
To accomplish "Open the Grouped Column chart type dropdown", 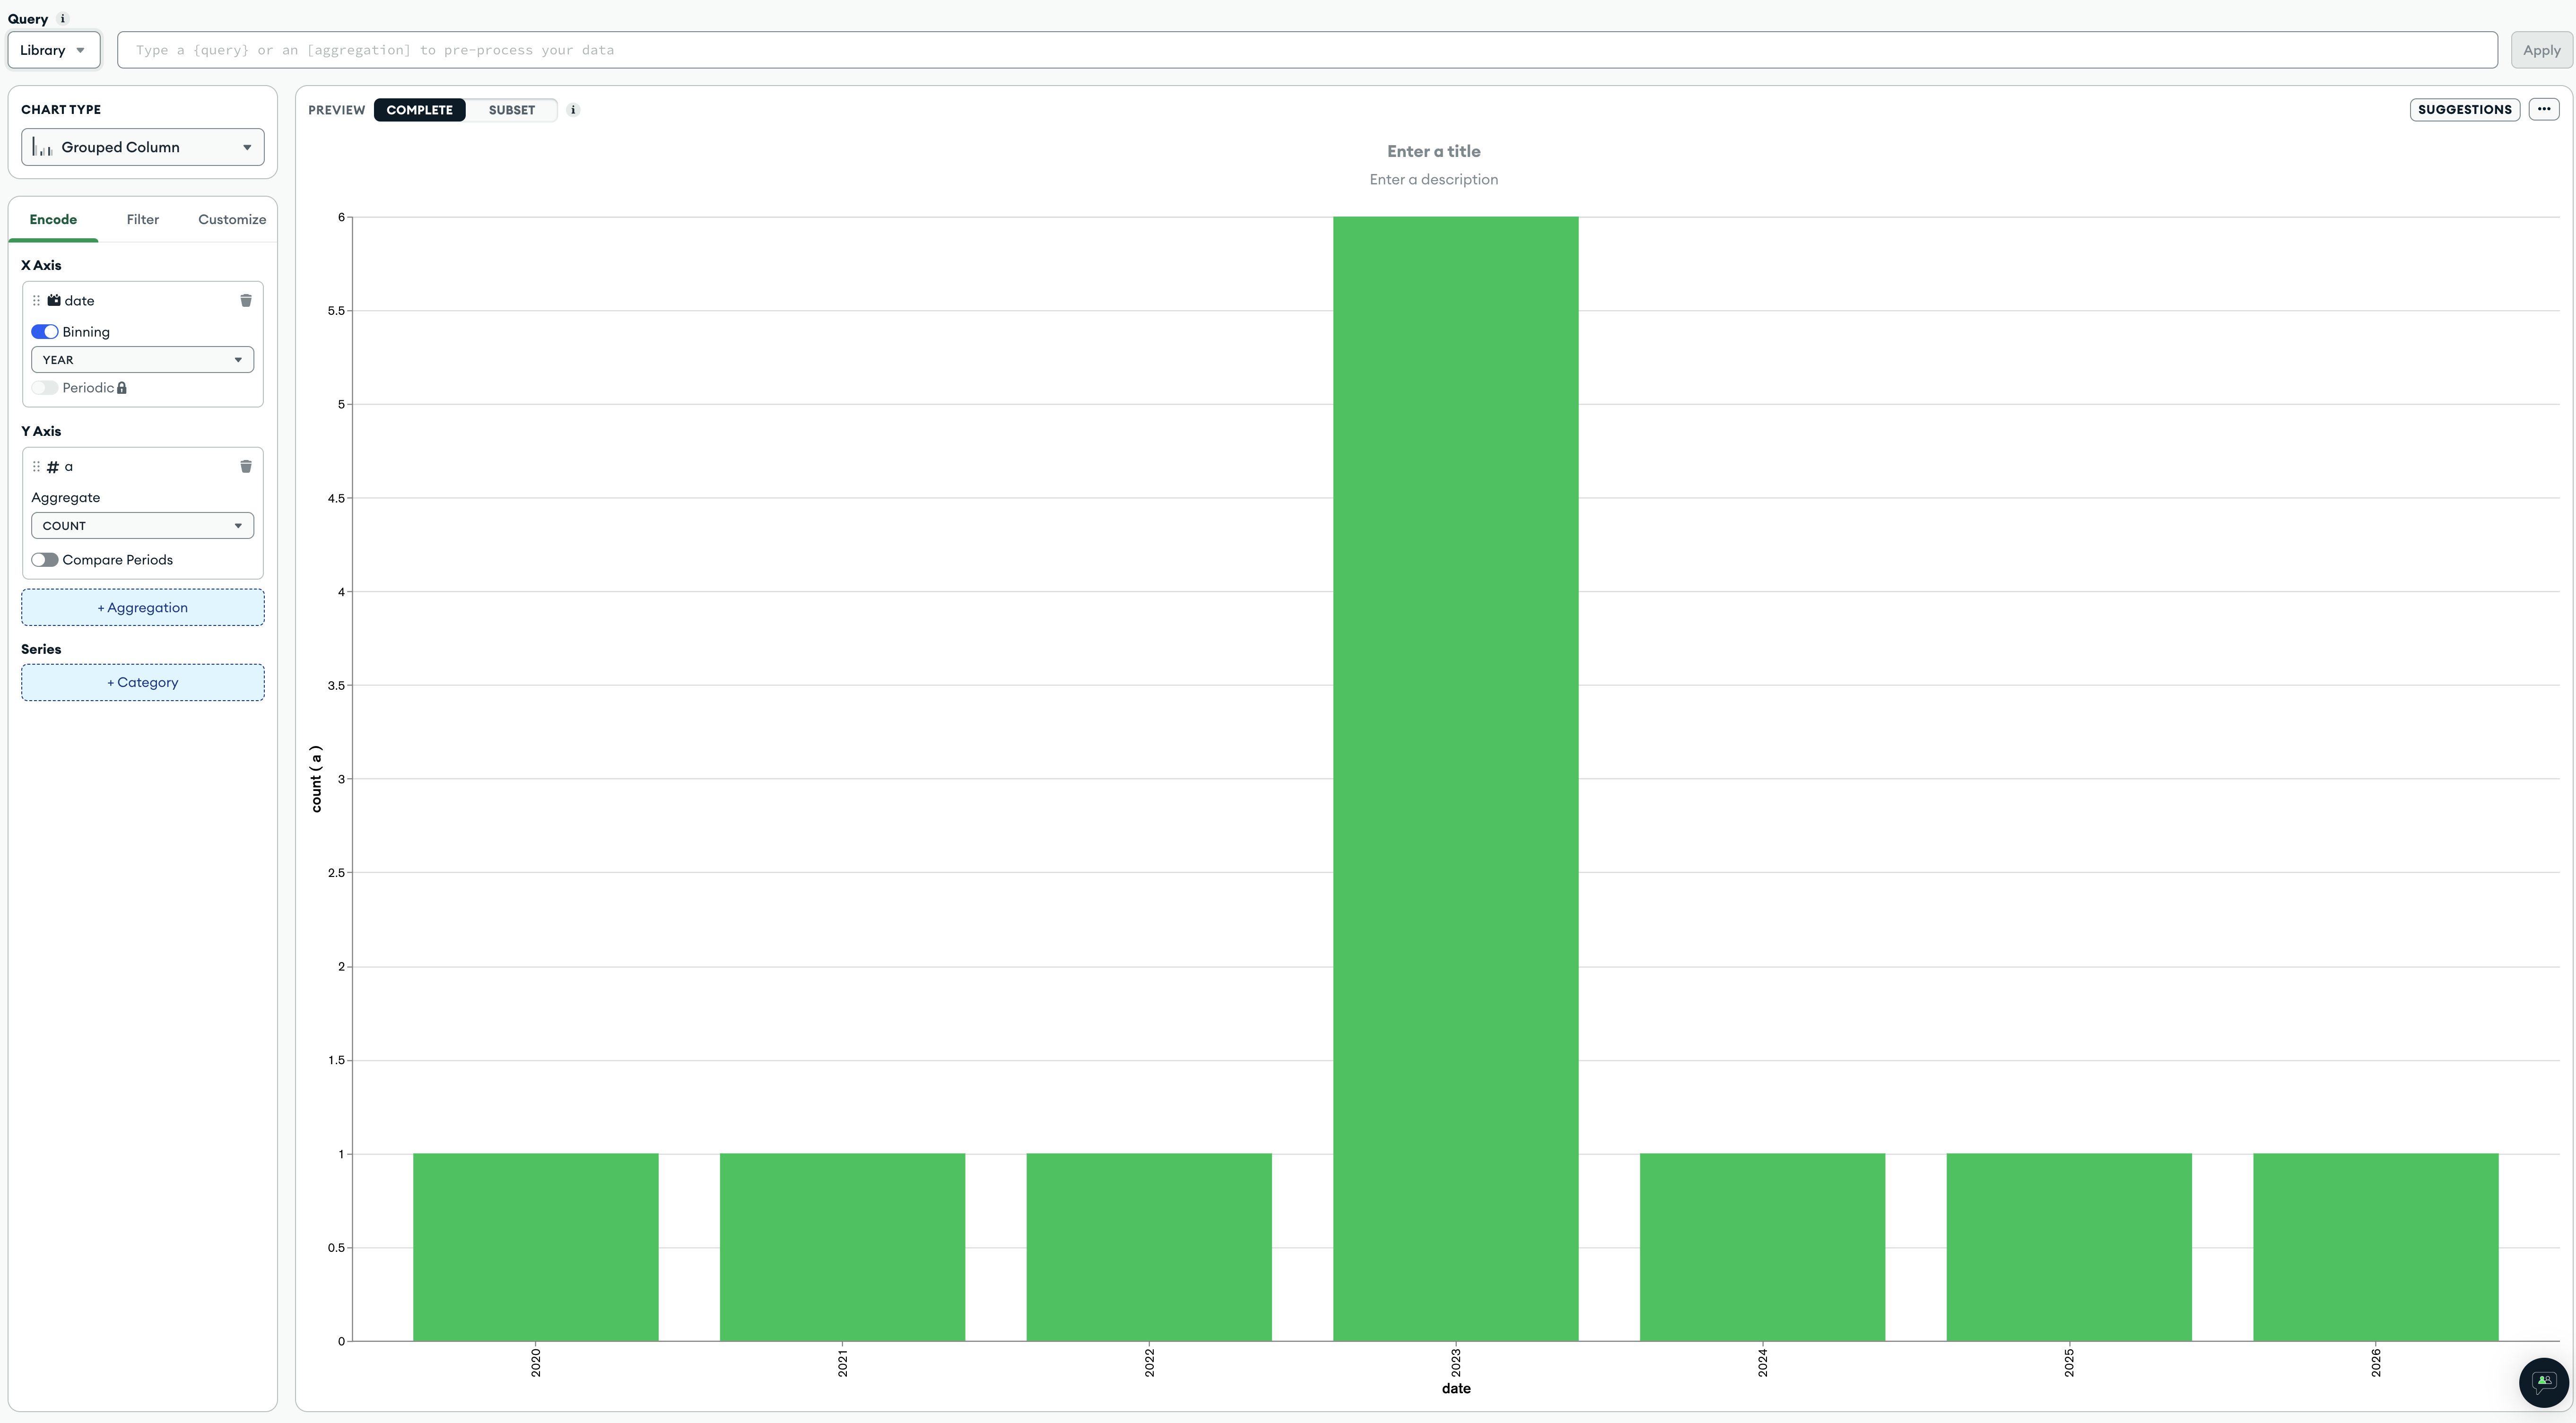I will click(142, 147).
